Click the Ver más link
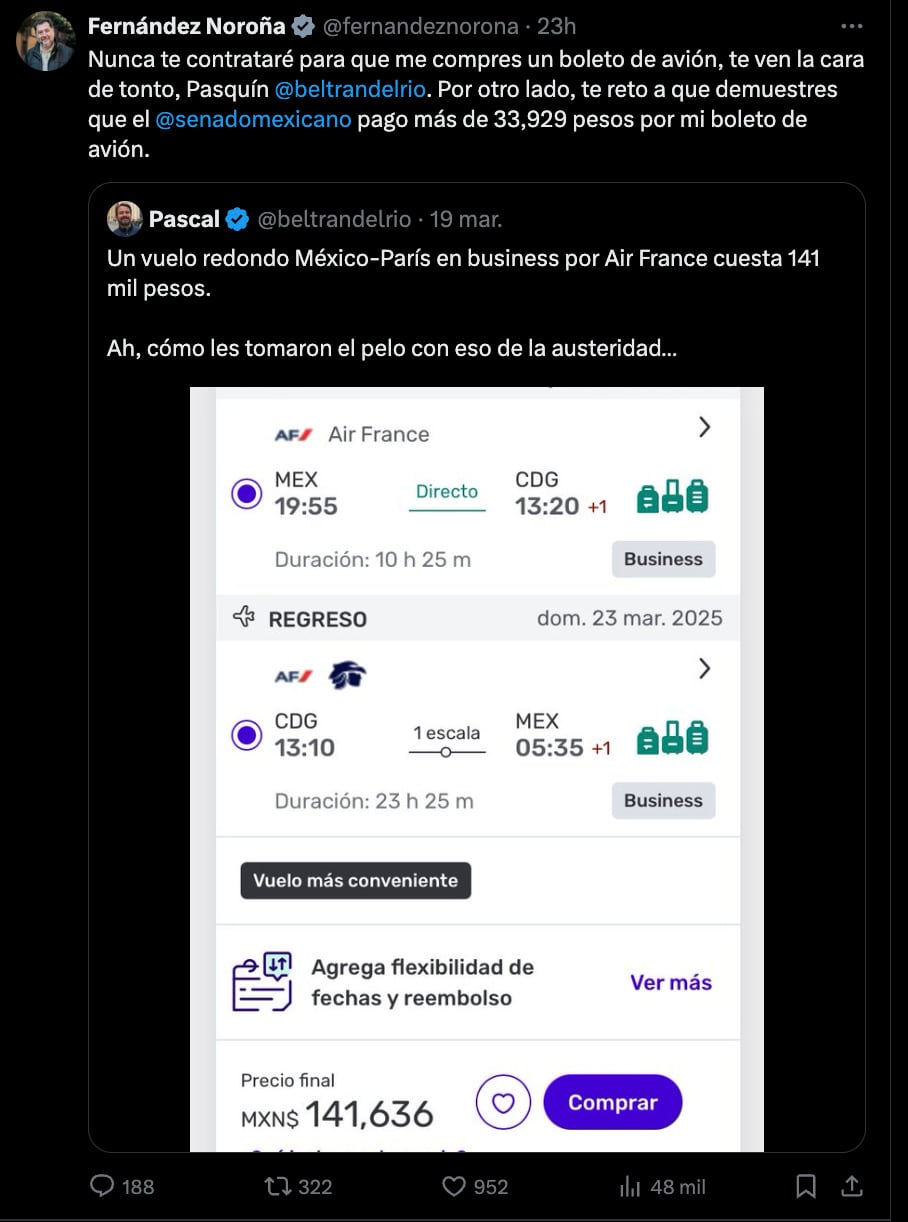Viewport: 908px width, 1222px height. [670, 982]
